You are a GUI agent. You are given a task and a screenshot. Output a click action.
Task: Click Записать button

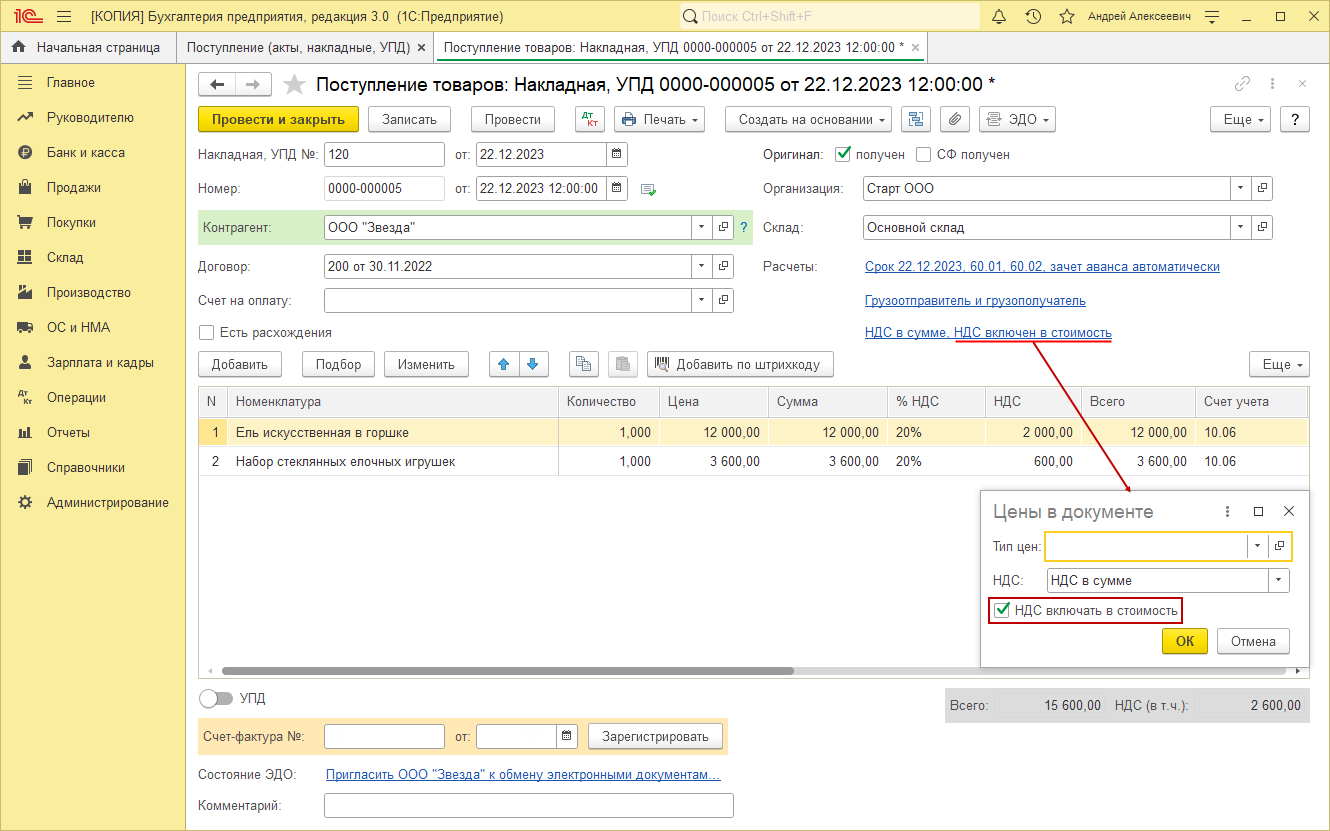410,119
